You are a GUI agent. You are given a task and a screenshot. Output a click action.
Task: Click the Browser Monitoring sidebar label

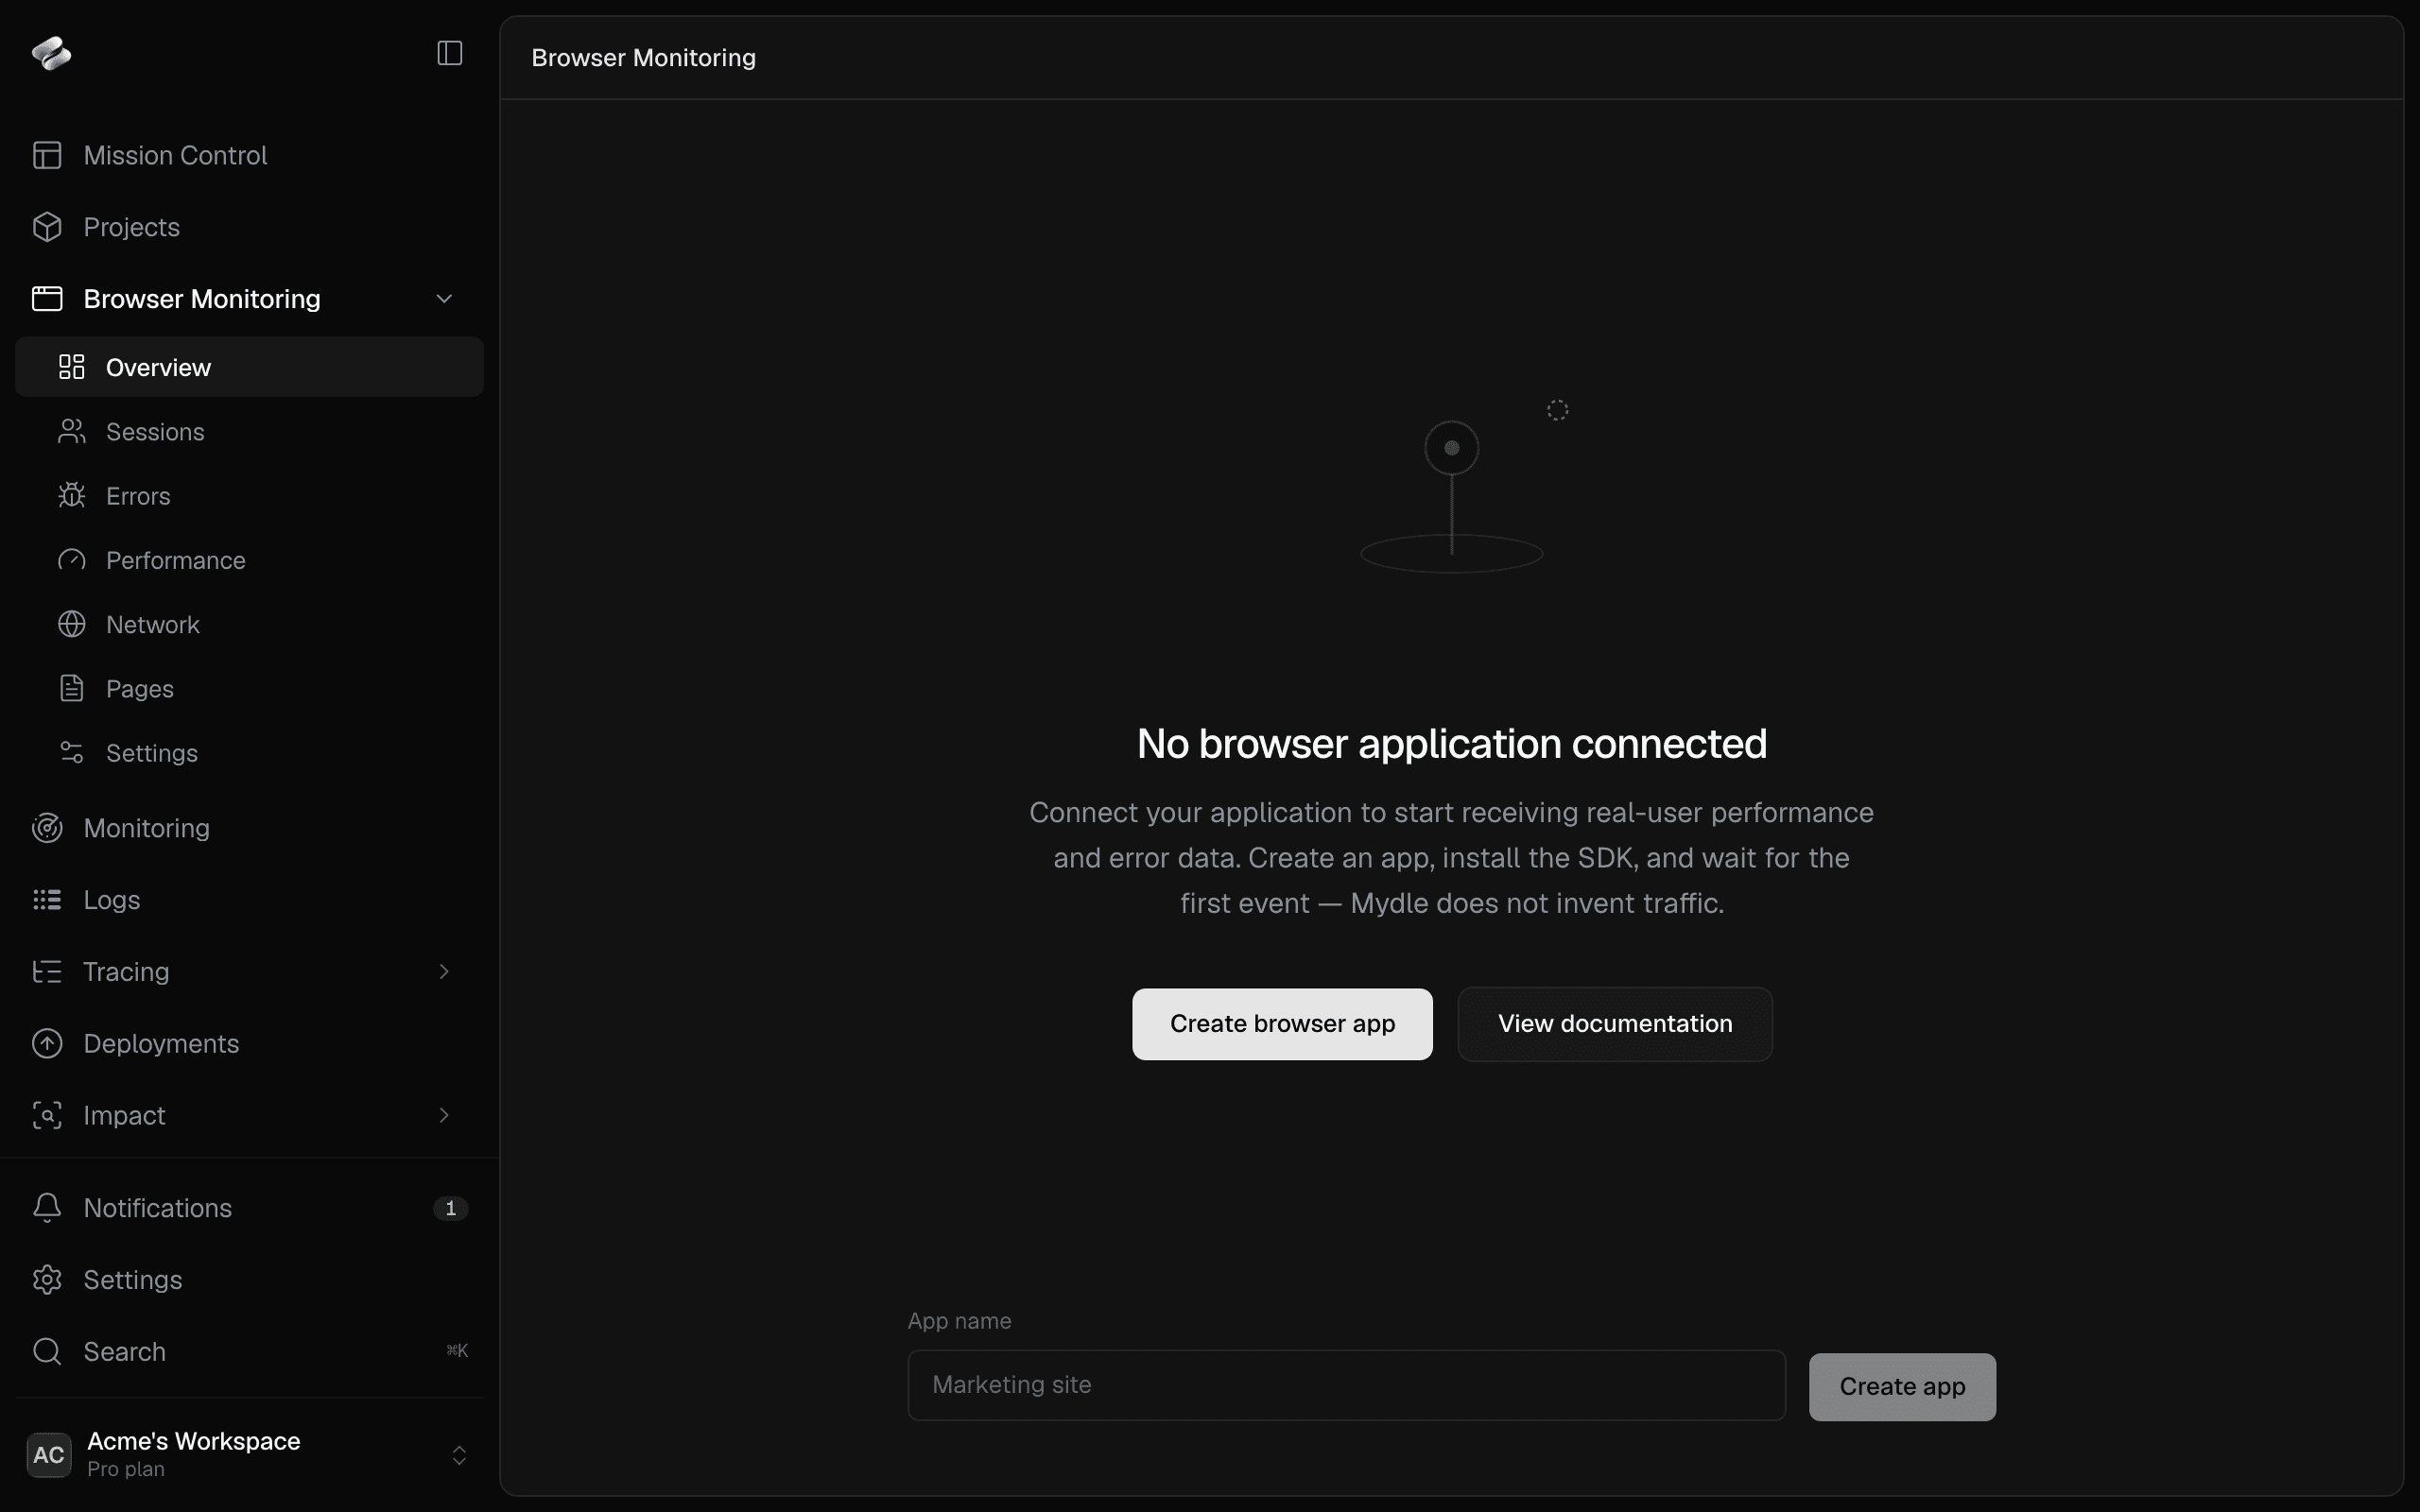click(202, 299)
